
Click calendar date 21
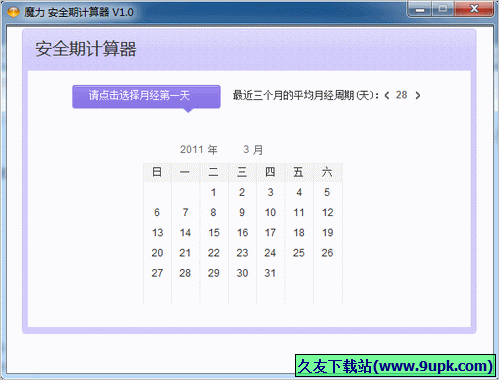click(x=185, y=253)
